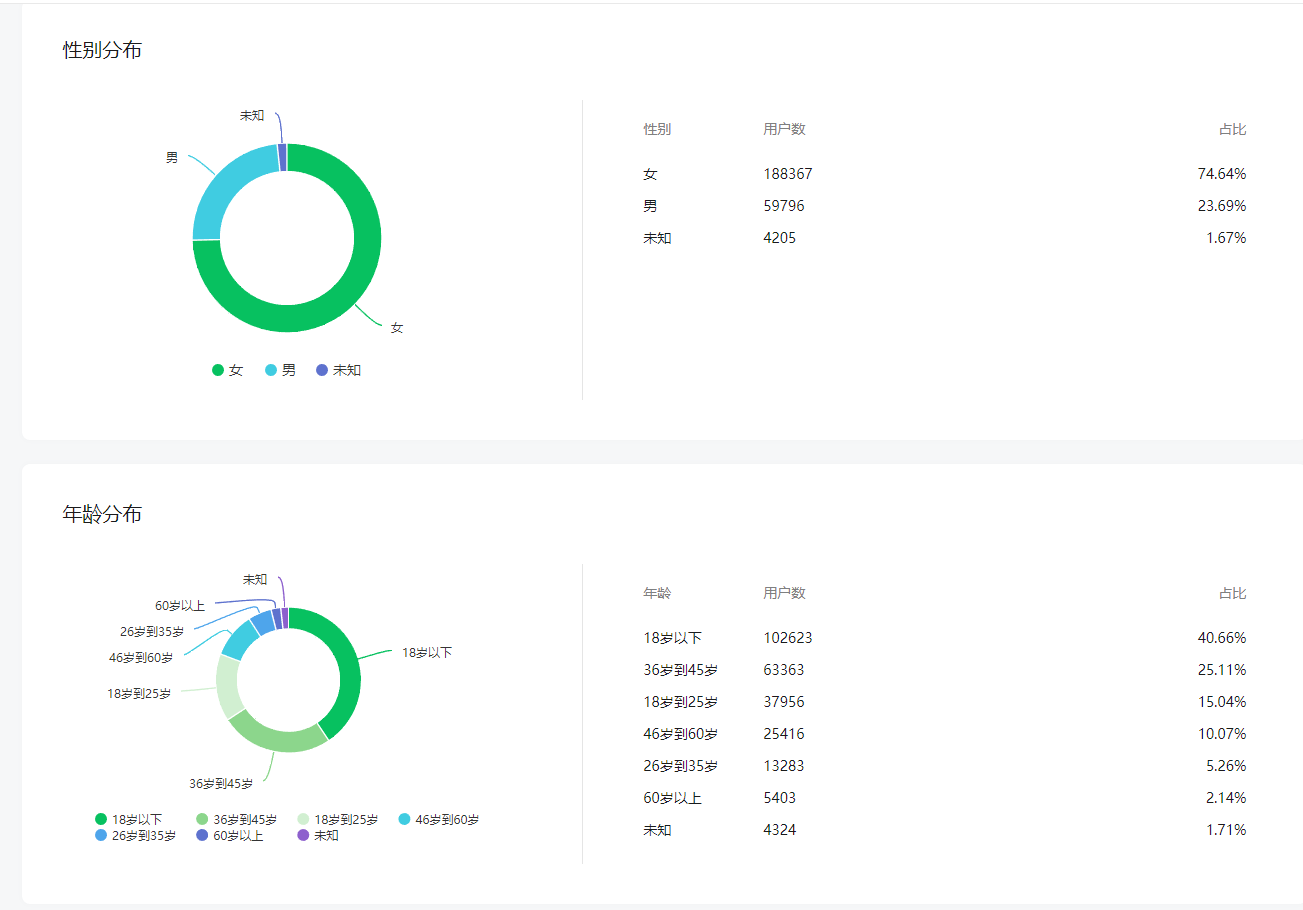The width and height of the screenshot is (1303, 910).
Task: Click percentage 23.69%
Action: pos(1222,206)
